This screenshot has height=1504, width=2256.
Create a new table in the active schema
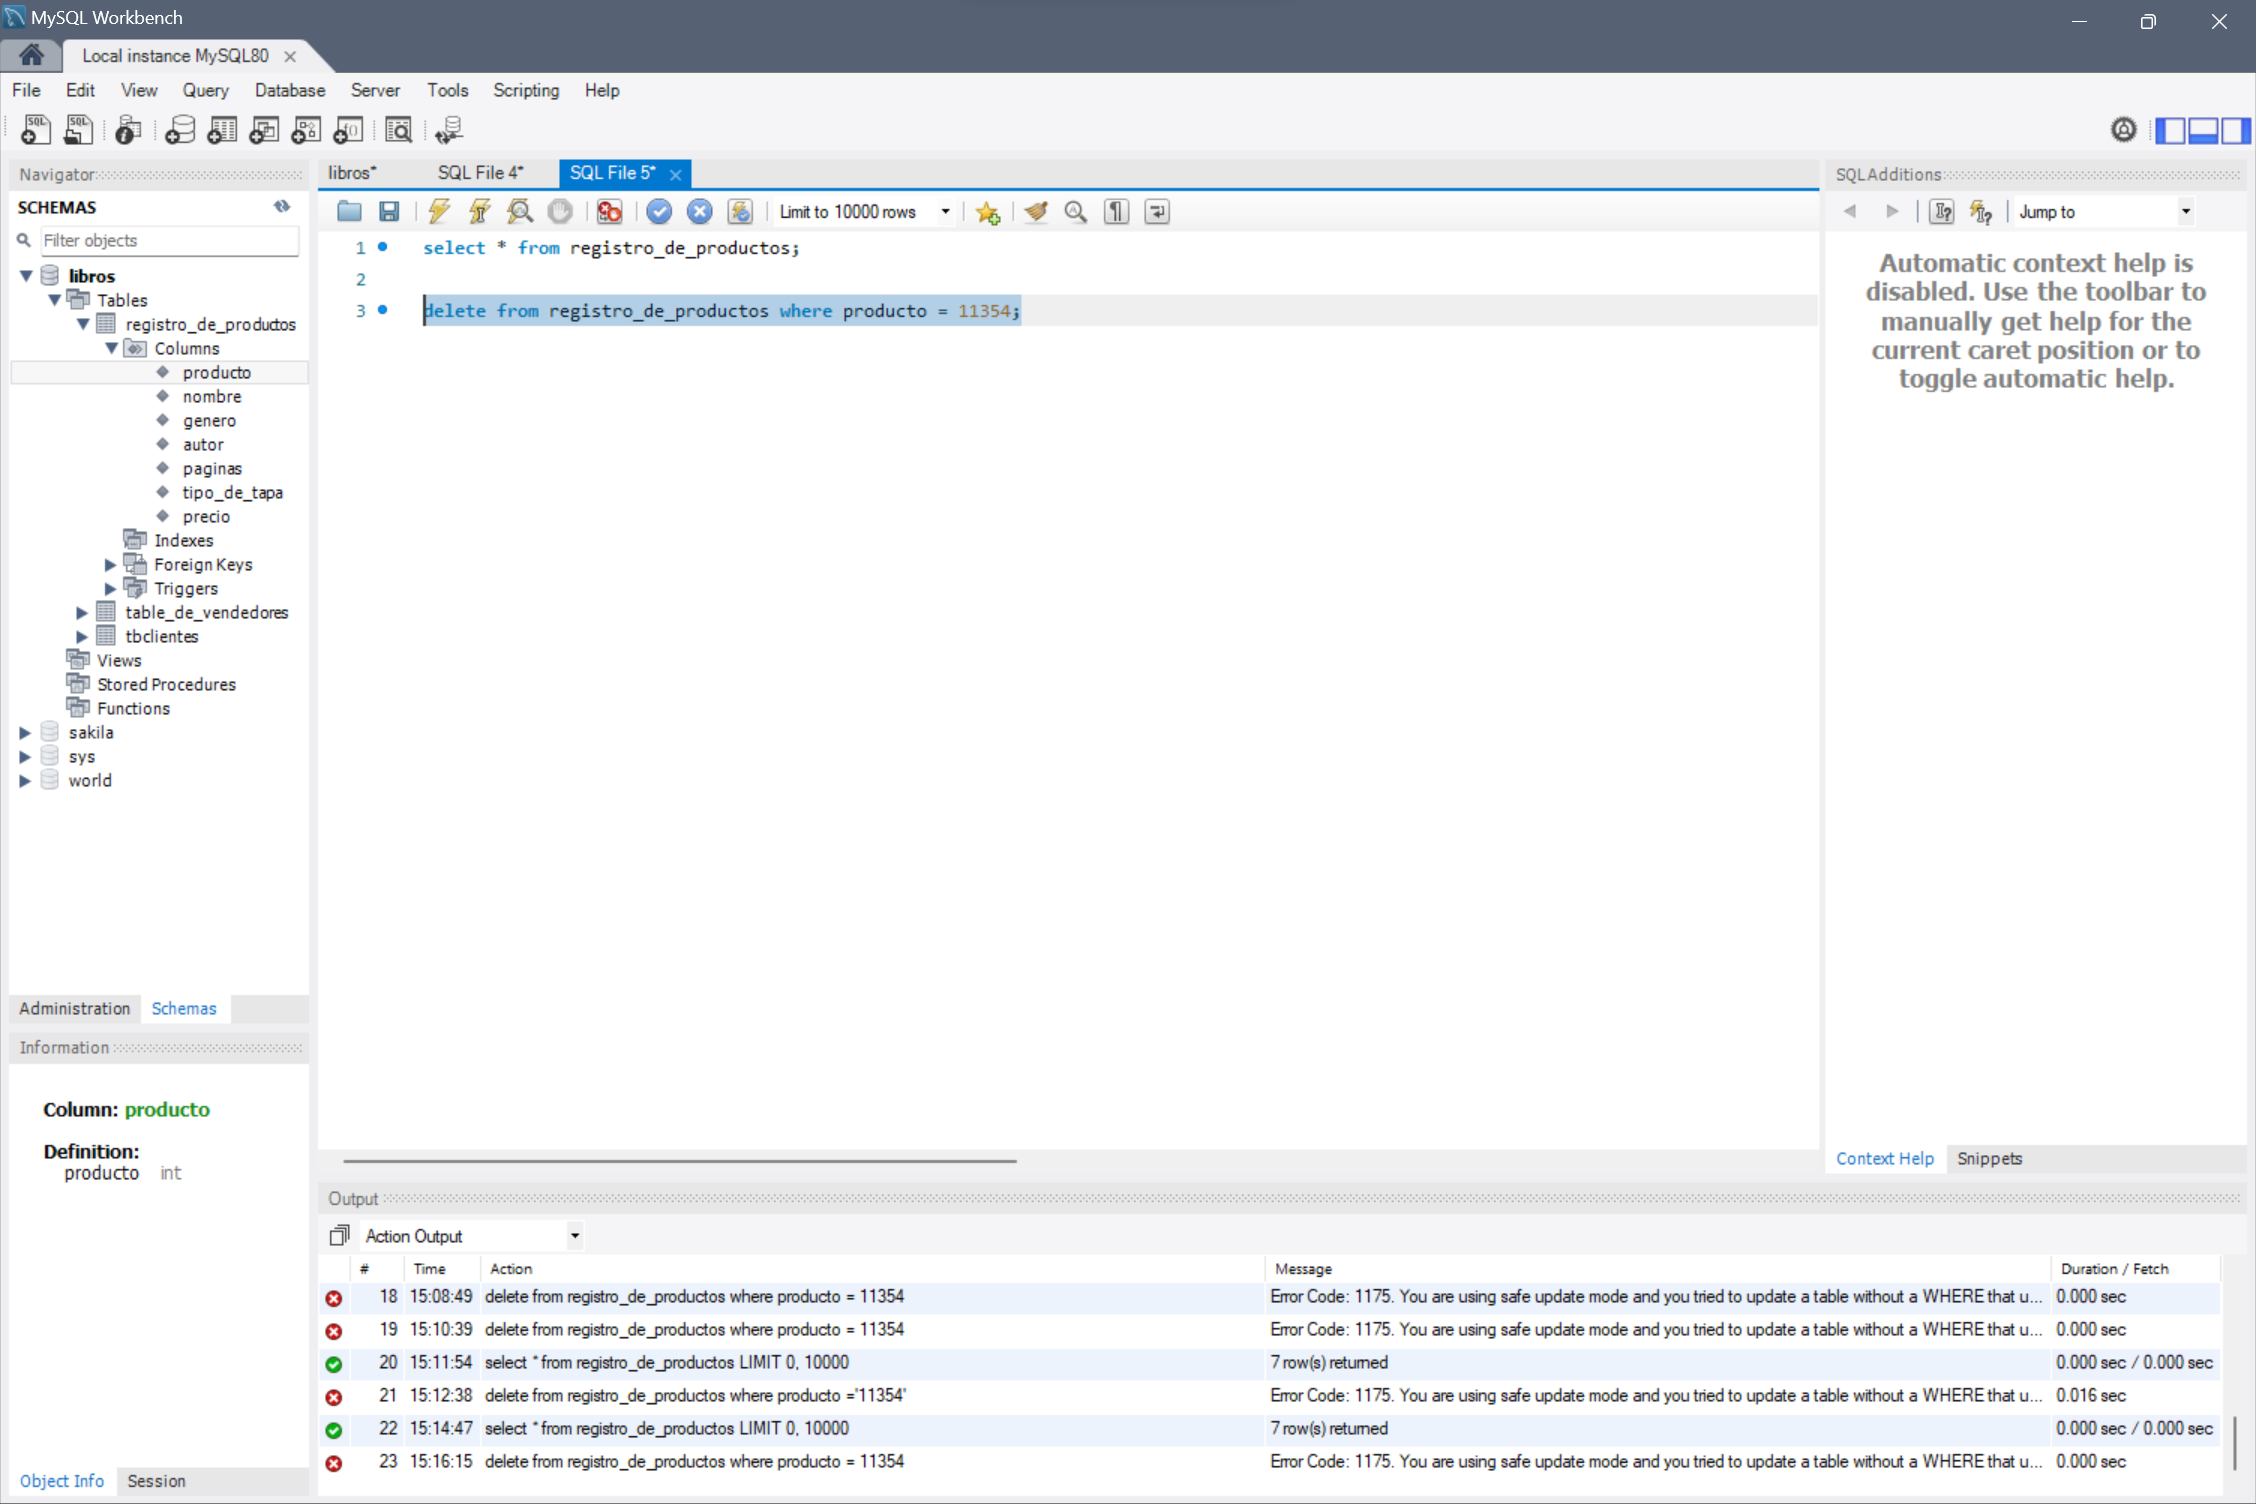pyautogui.click(x=222, y=130)
